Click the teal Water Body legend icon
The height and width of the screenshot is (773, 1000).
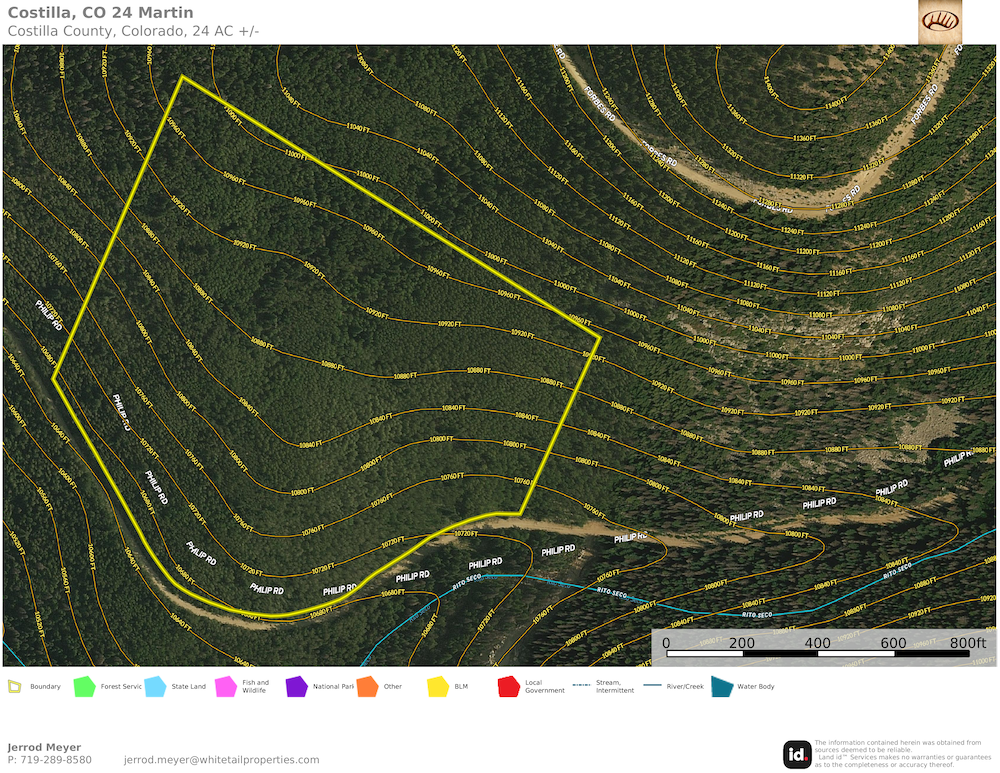click(721, 687)
